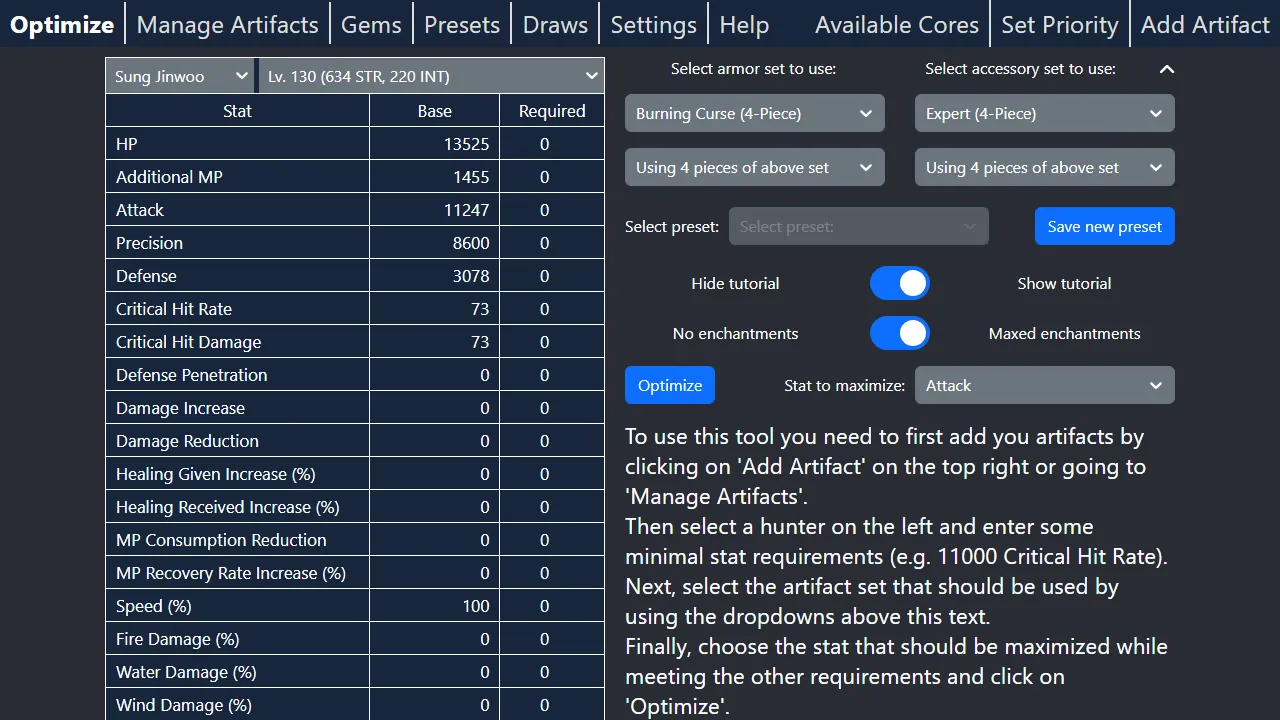Open the Settings menu
Image resolution: width=1280 pixels, height=720 pixels.
[653, 23]
